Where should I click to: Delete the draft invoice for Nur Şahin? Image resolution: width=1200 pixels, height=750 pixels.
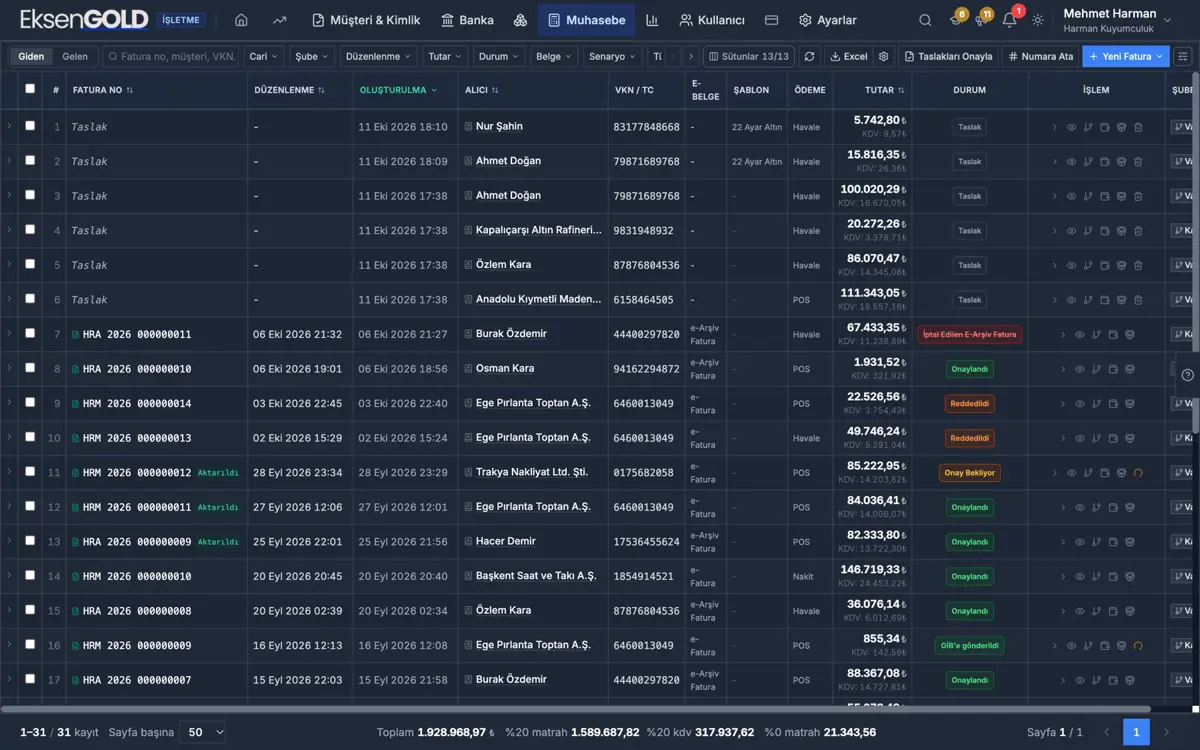coord(1138,127)
